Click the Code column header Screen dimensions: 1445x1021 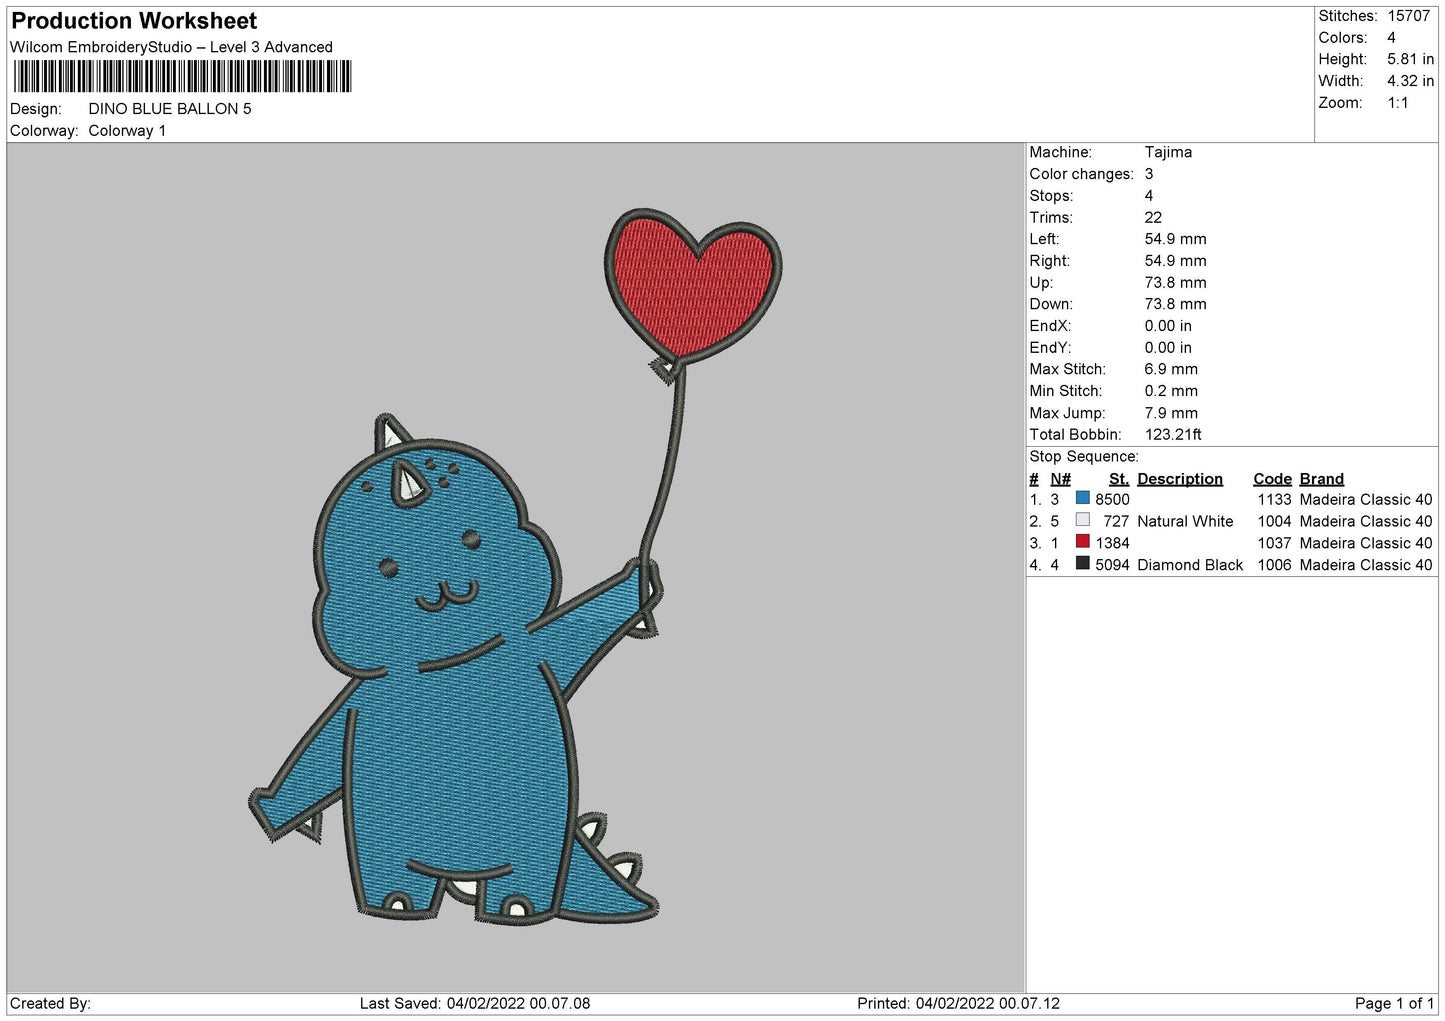1272,479
